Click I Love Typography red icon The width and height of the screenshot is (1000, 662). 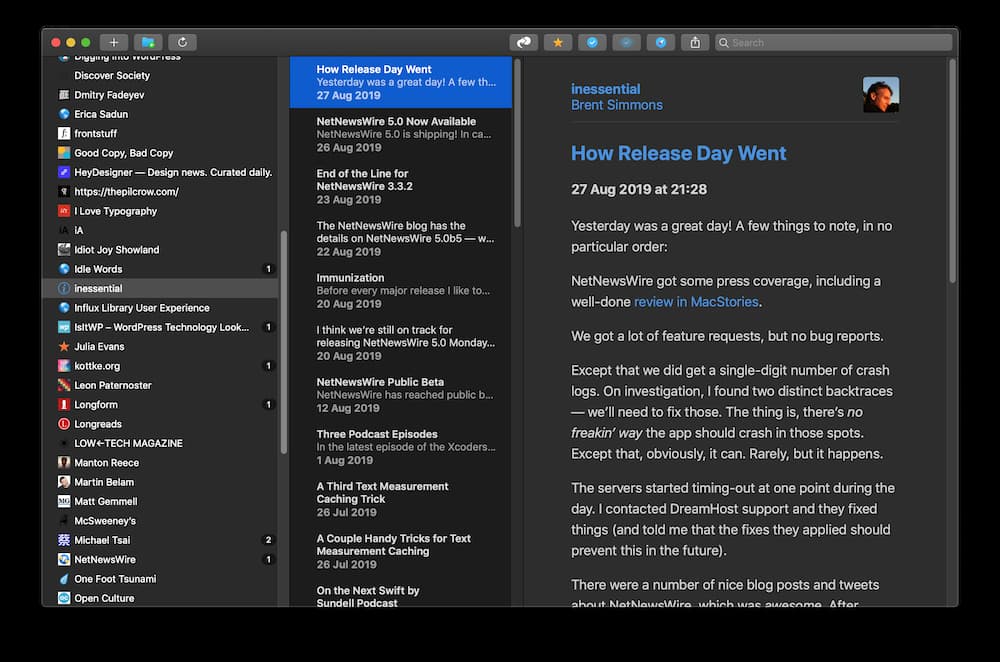click(x=64, y=210)
